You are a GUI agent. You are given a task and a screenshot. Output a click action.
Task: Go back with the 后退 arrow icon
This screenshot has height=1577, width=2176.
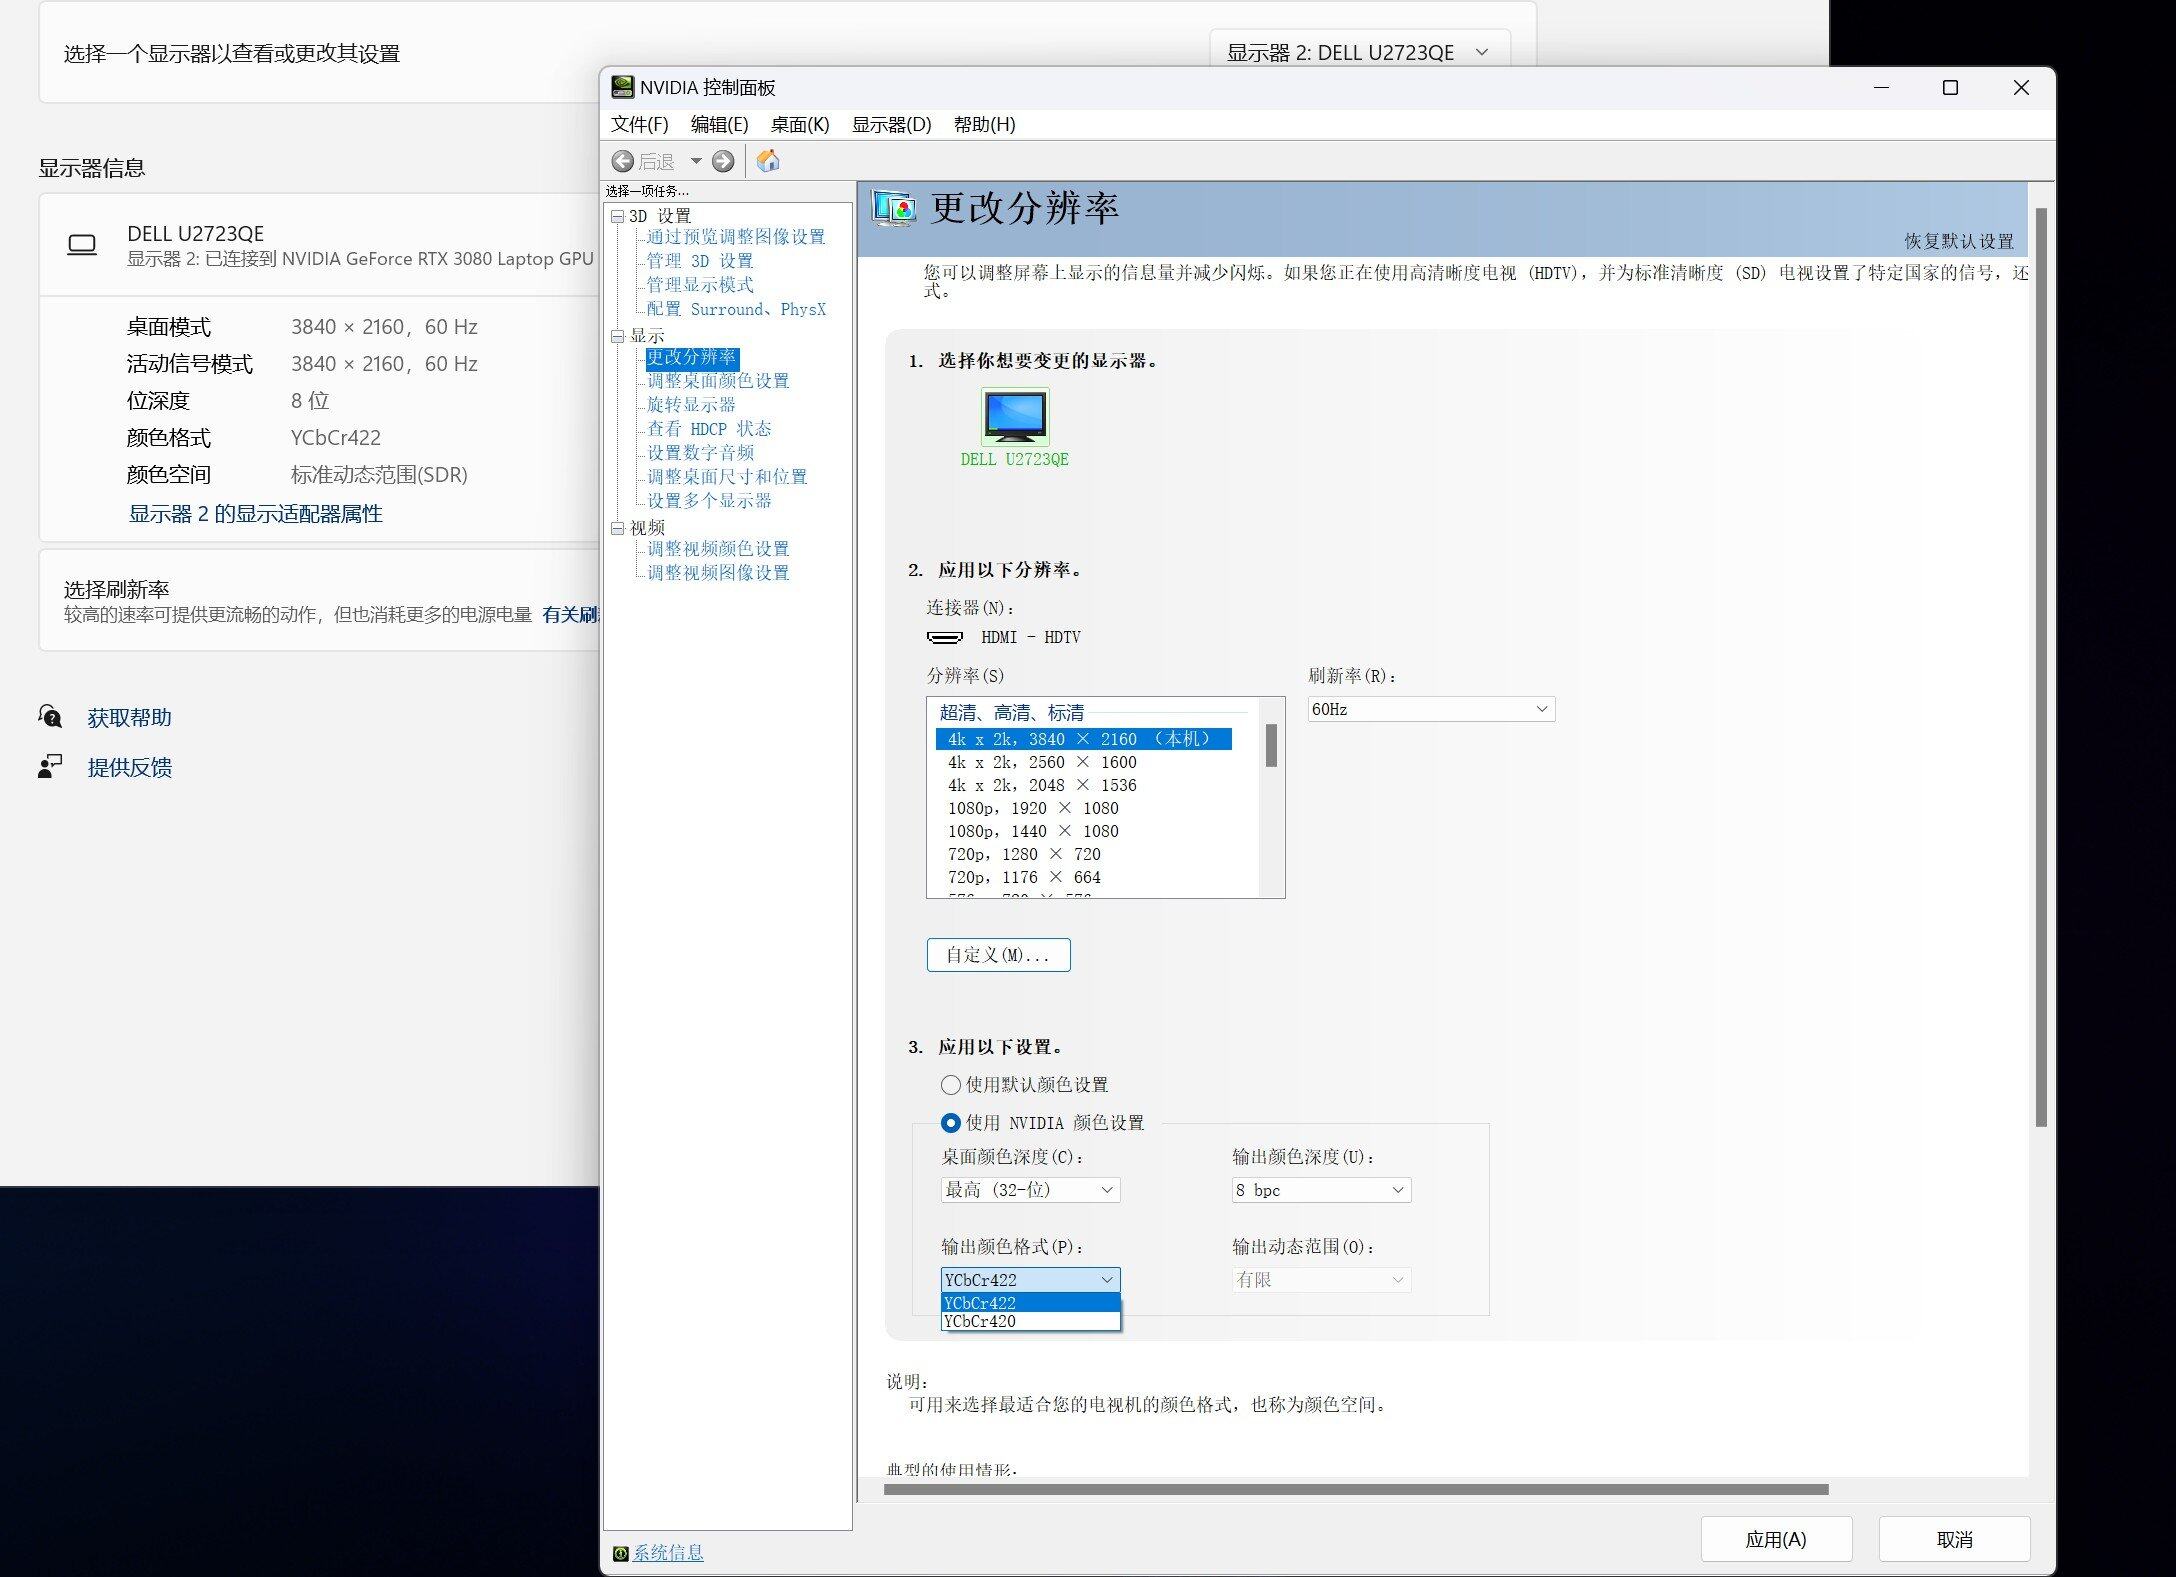[622, 161]
